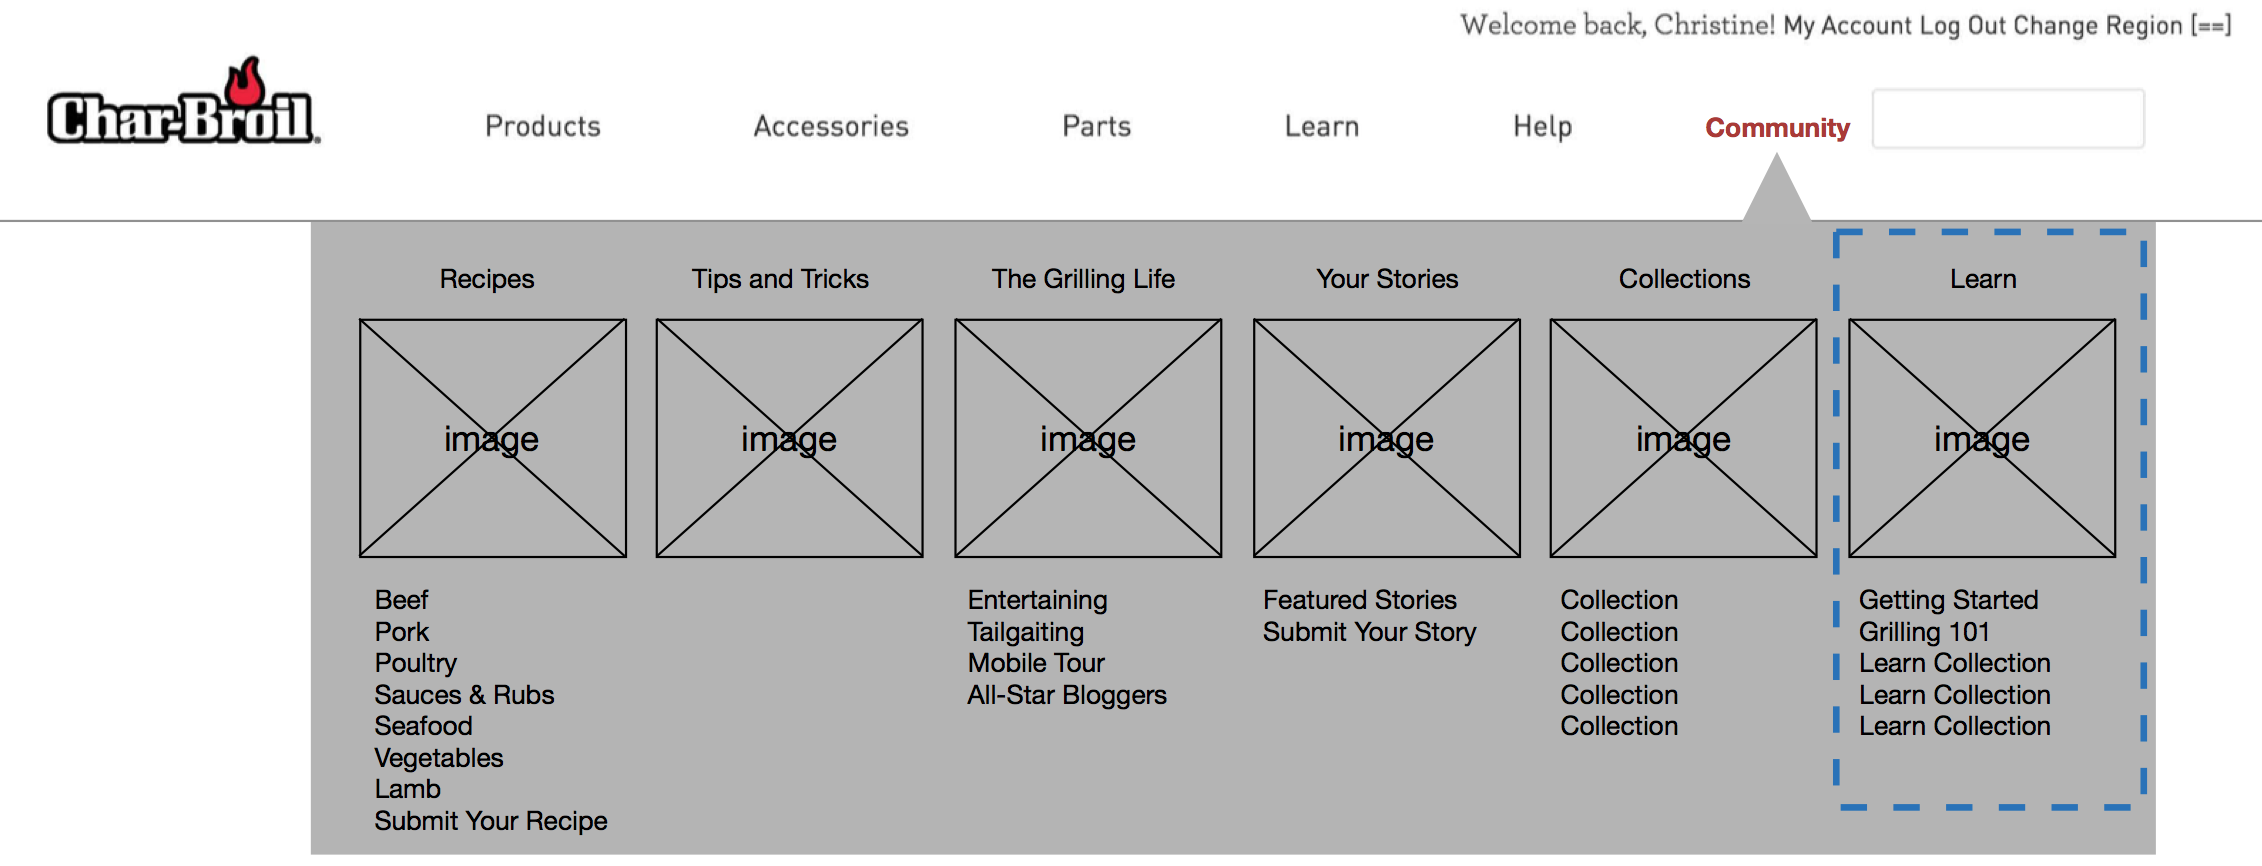This screenshot has width=2262, height=866.
Task: Open the Sauces & Rubs recipes link
Action: [464, 695]
